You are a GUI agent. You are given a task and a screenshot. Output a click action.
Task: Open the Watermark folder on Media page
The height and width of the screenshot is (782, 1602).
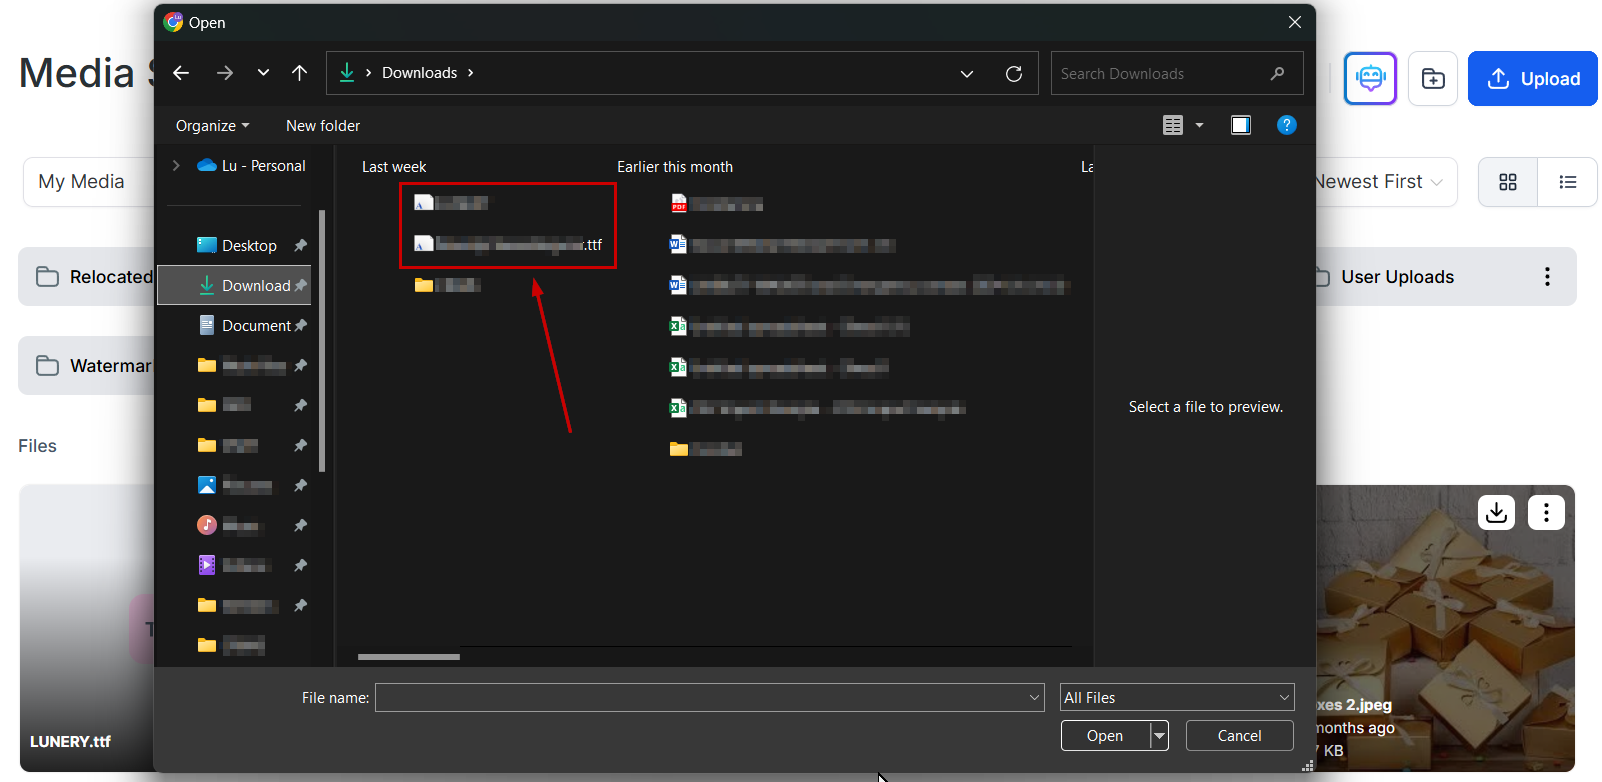[88, 366]
